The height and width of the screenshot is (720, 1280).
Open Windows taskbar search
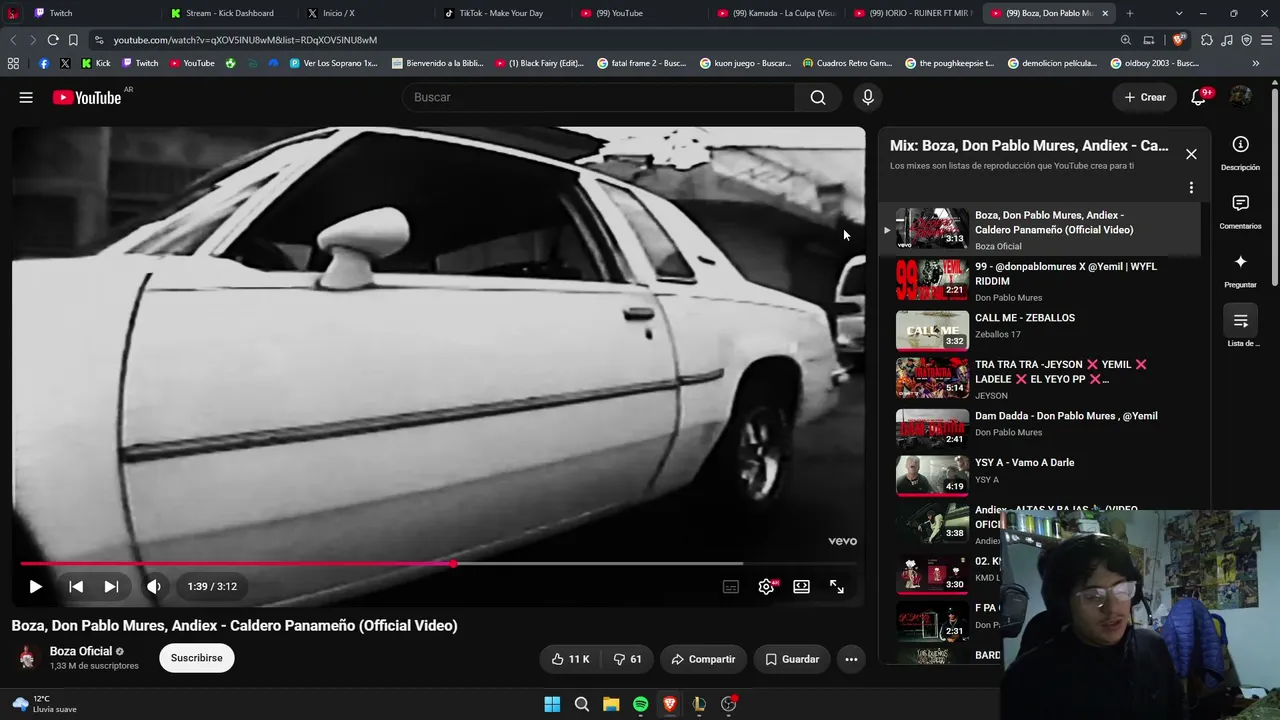pos(581,704)
